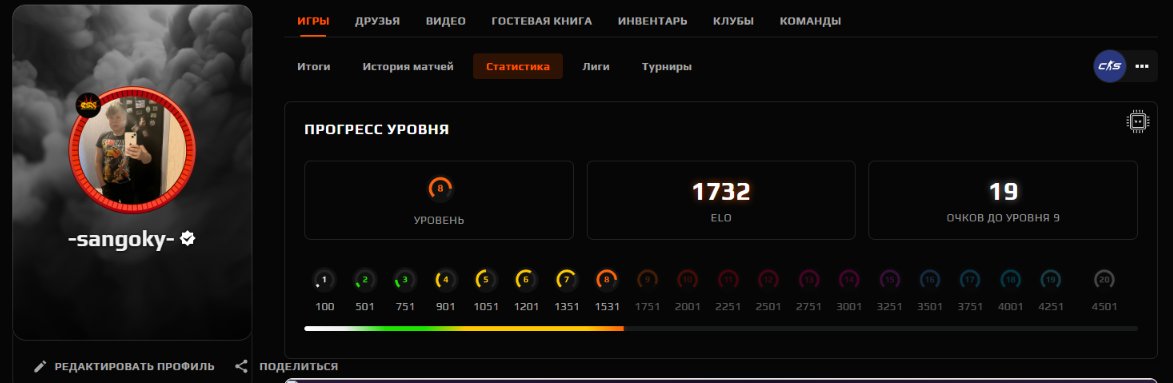The width and height of the screenshot is (1173, 383).
Task: Click the chip icon in level progress panel
Action: pyautogui.click(x=1137, y=121)
